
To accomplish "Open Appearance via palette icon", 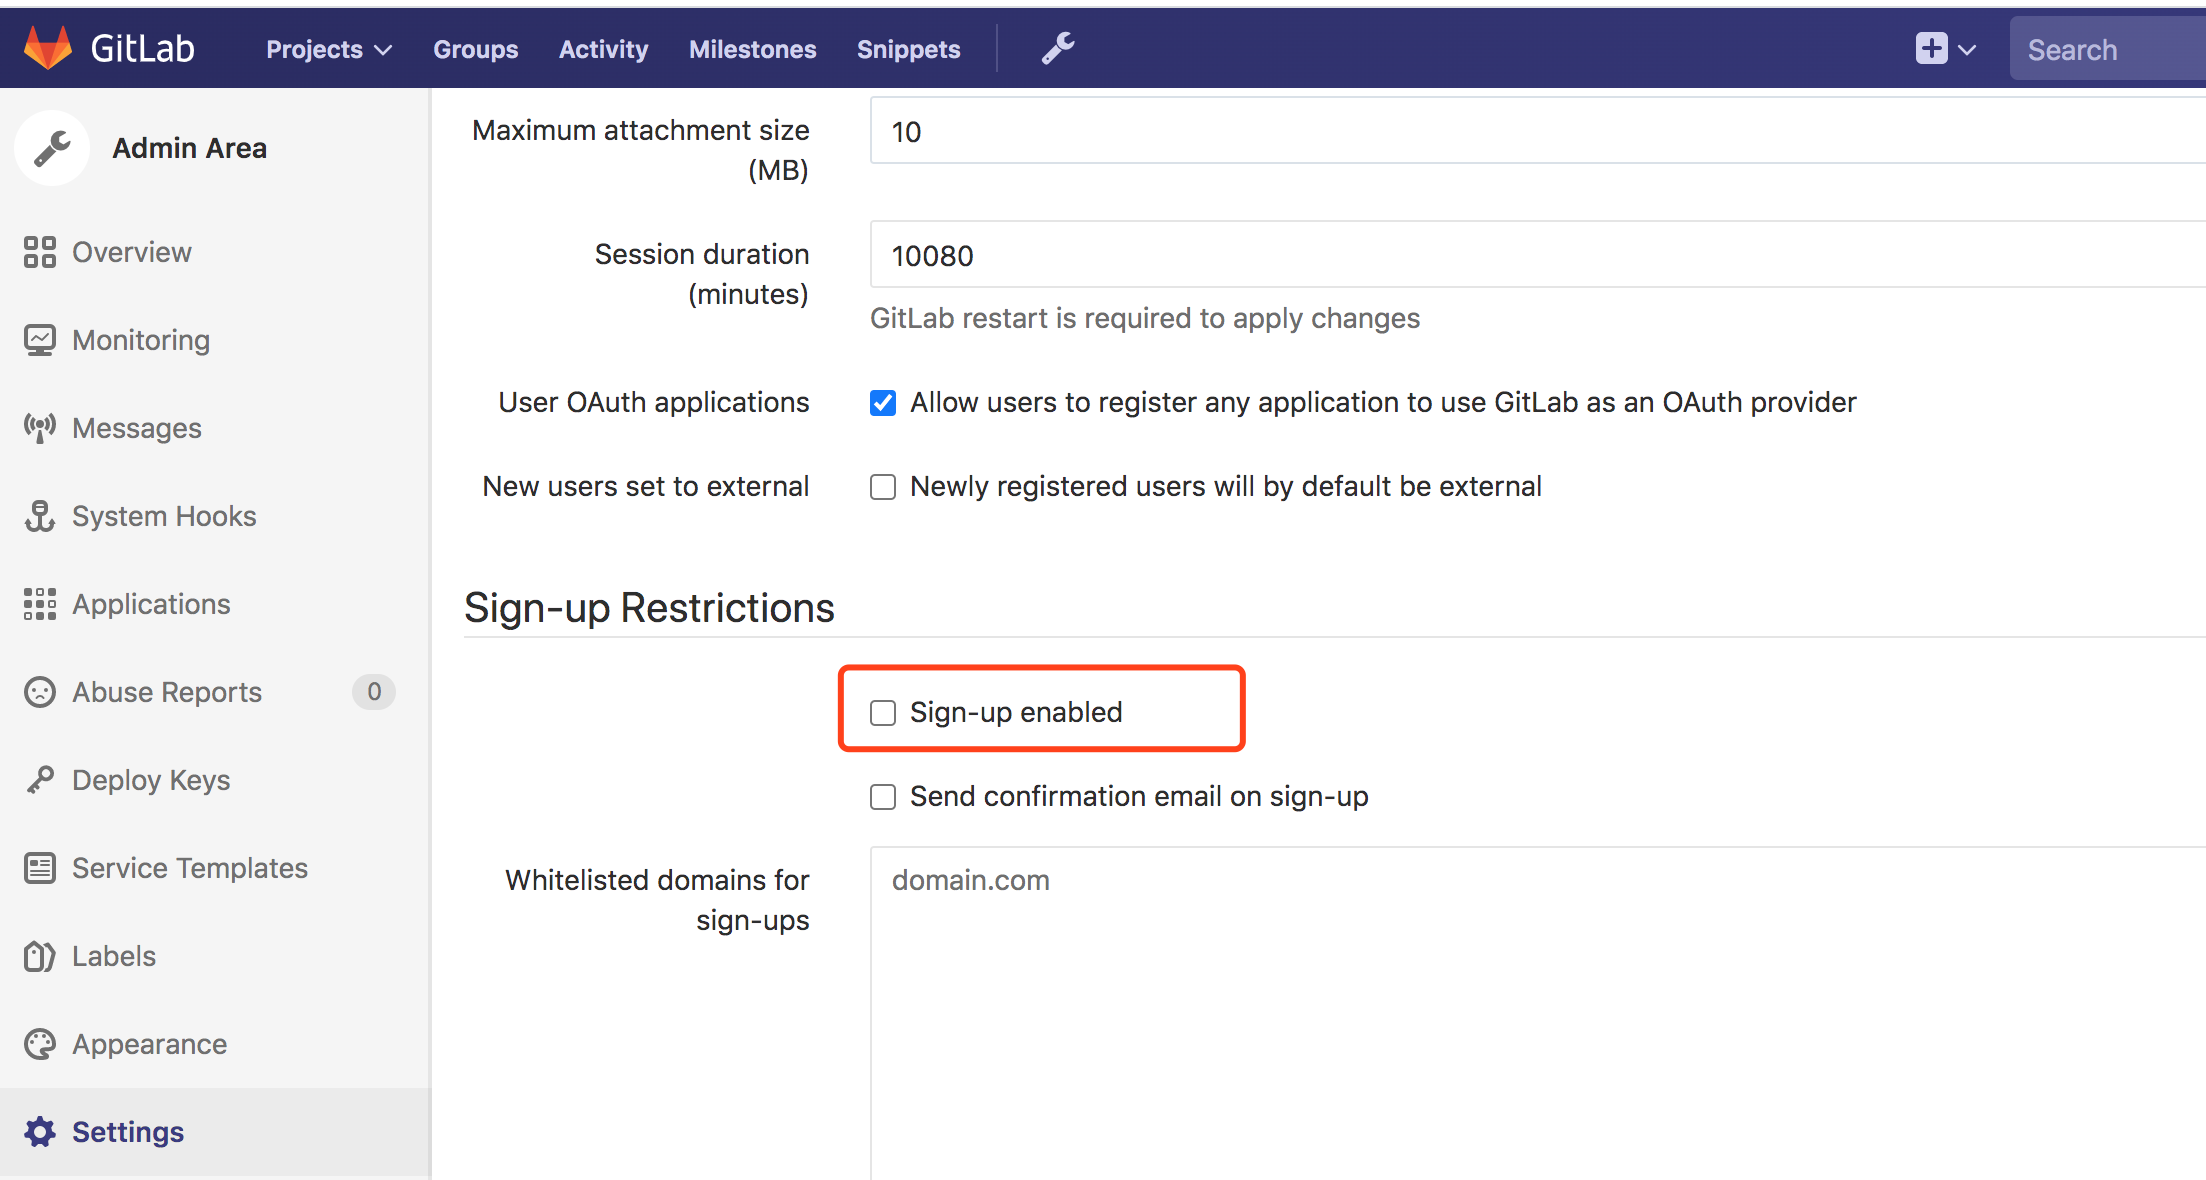I will tap(40, 1044).
